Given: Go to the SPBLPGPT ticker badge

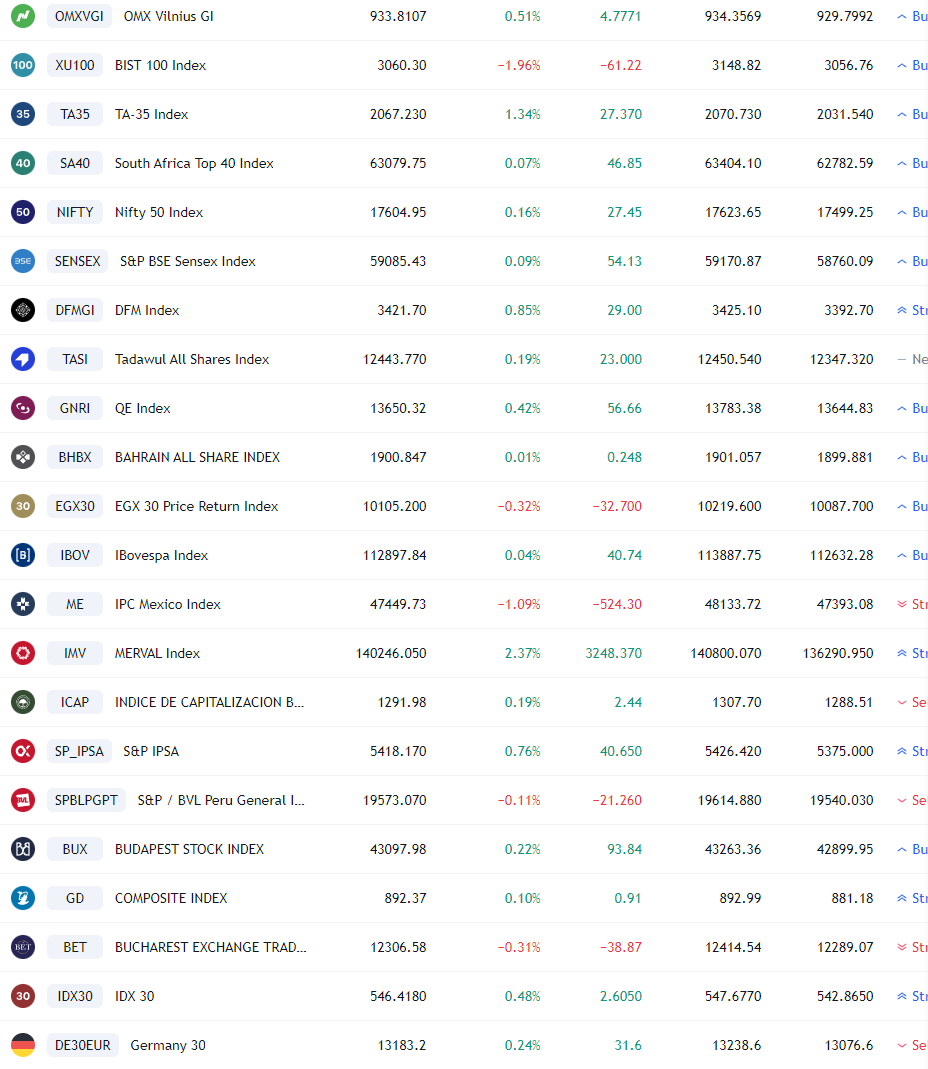Looking at the screenshot, I should coord(86,800).
